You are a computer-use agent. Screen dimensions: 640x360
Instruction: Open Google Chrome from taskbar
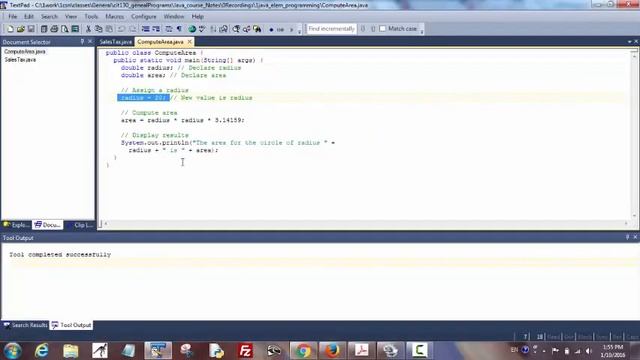303,351
